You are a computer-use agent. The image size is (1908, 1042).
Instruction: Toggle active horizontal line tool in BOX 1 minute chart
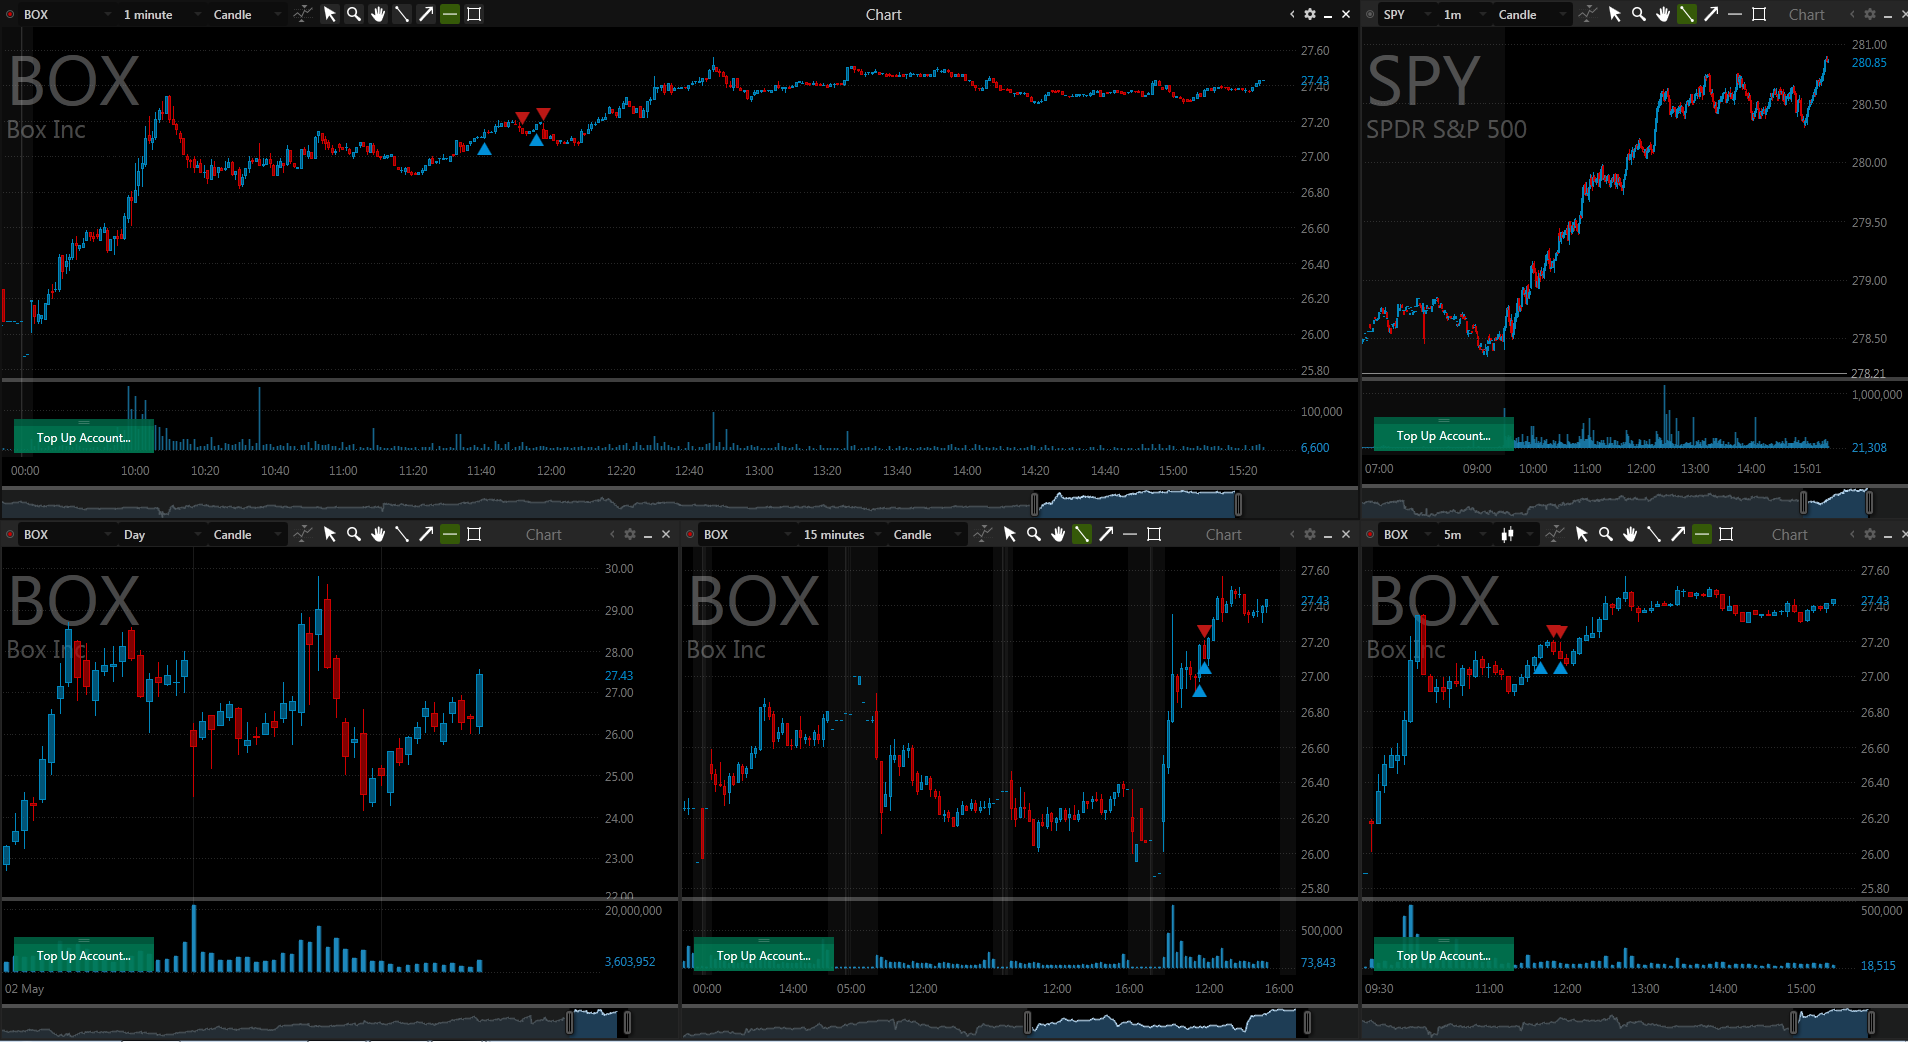click(450, 14)
